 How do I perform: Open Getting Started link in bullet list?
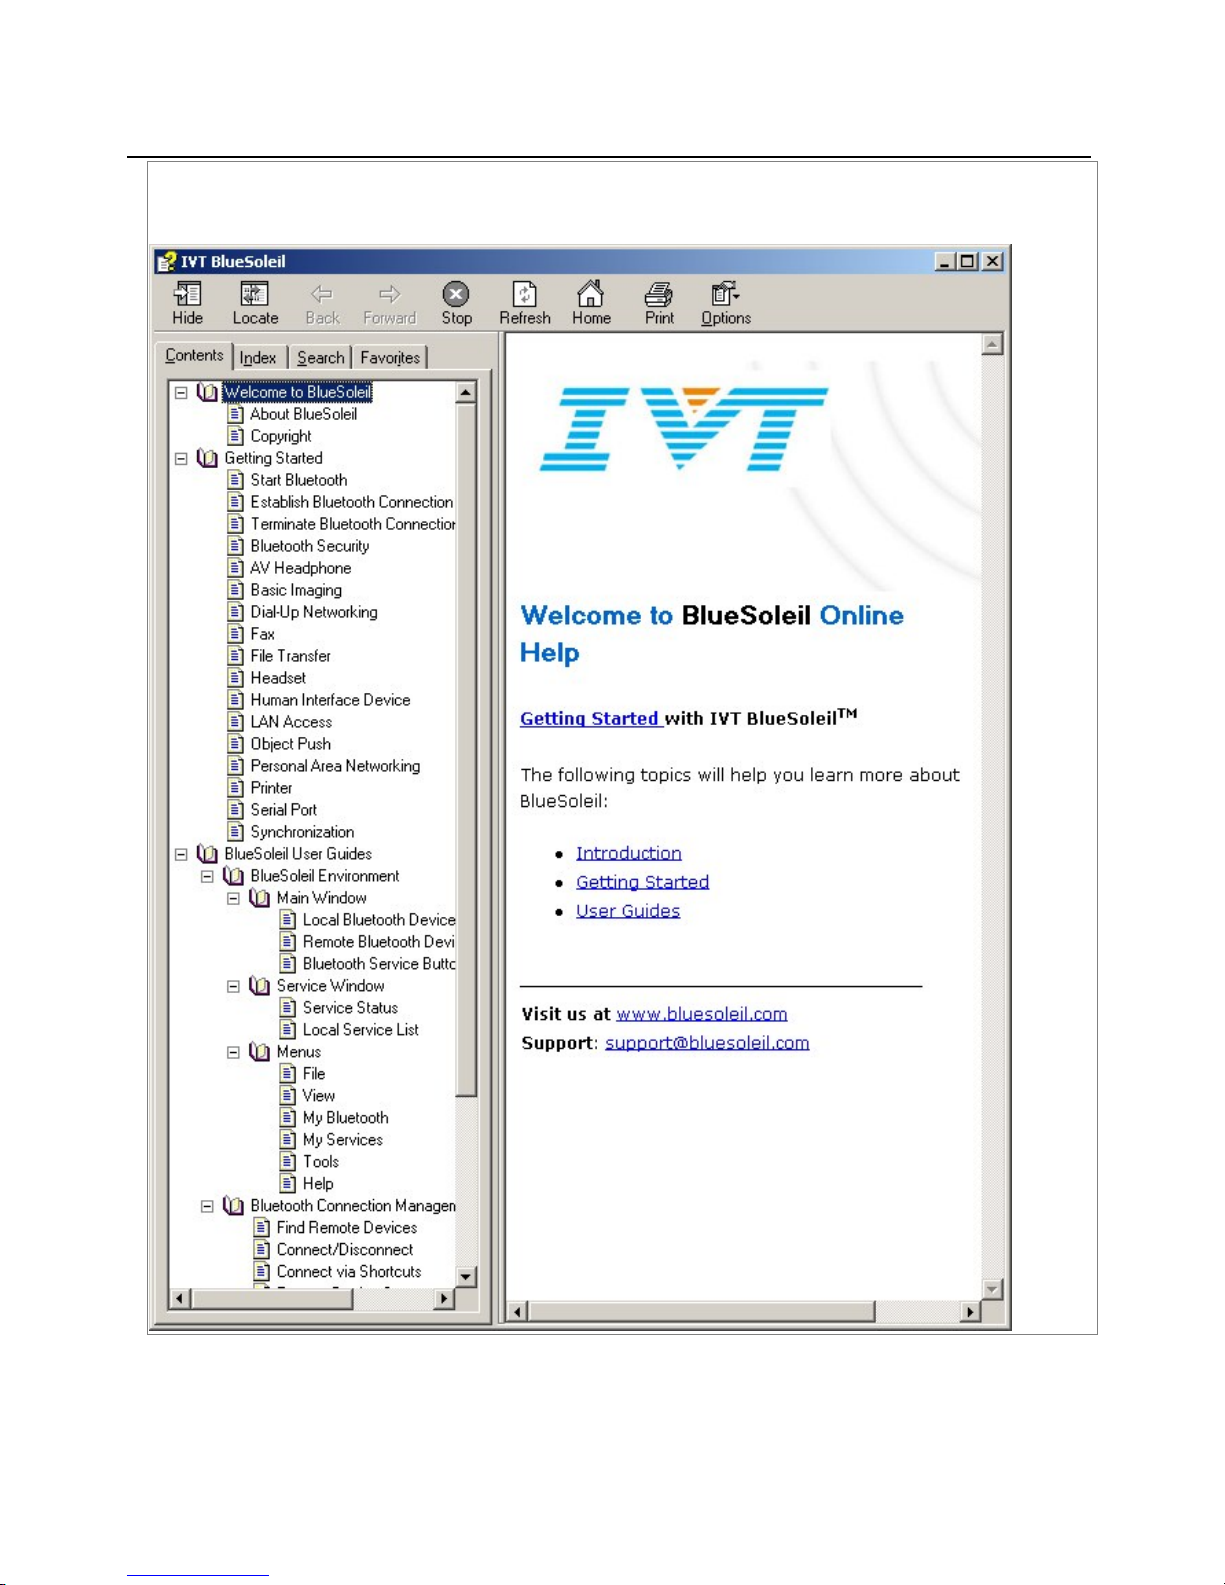click(x=642, y=882)
